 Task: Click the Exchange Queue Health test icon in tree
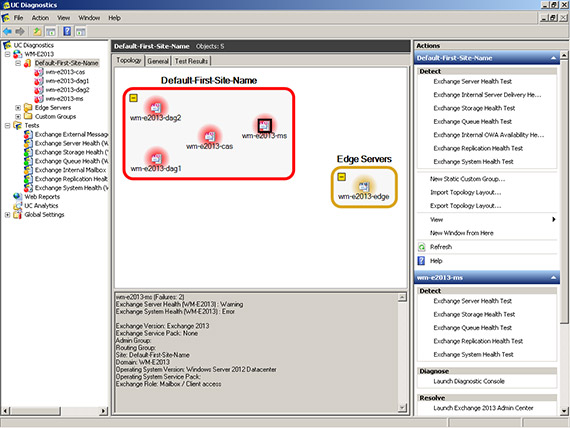pos(28,161)
